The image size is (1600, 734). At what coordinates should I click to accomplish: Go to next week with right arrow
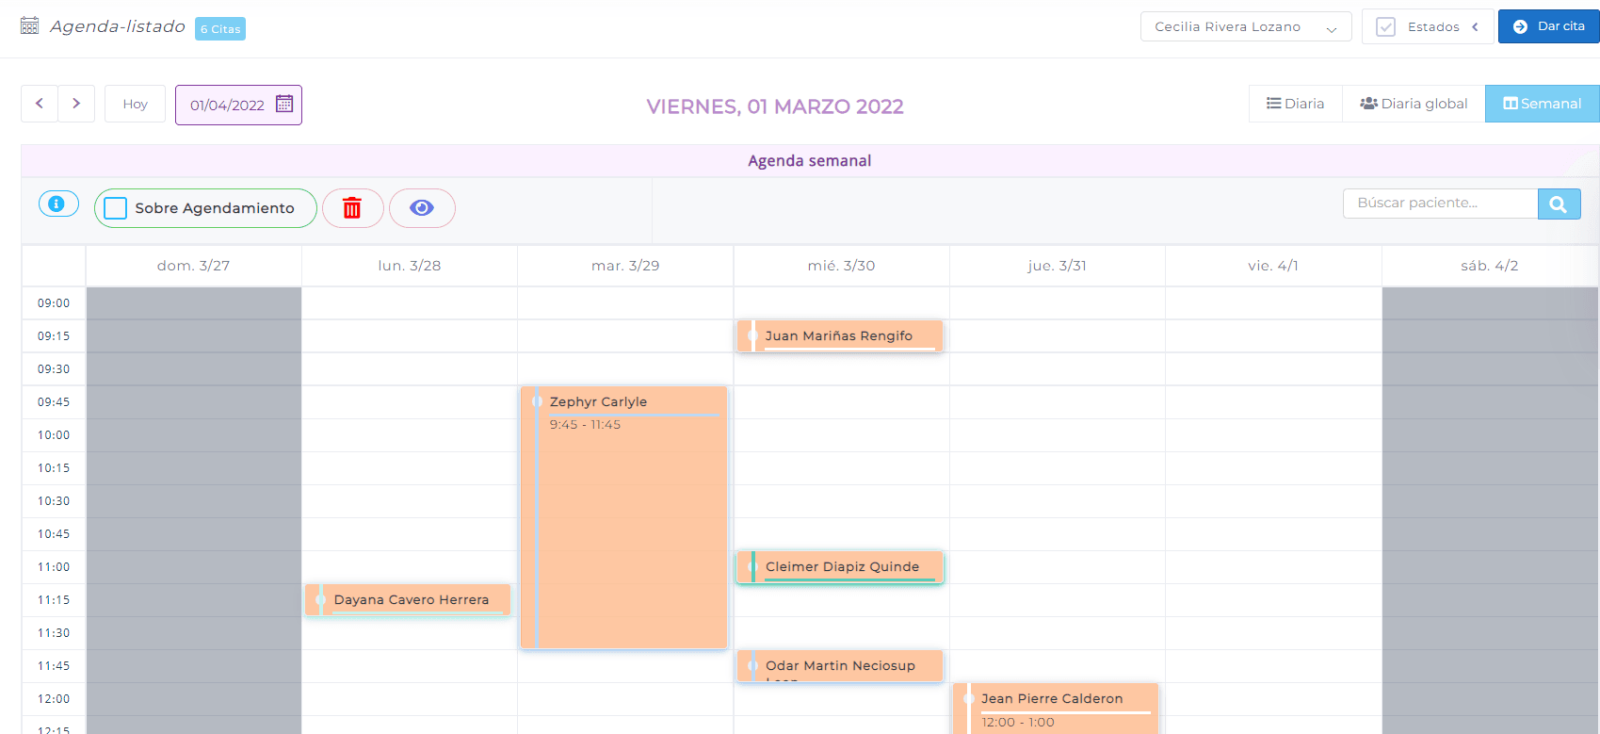point(76,103)
